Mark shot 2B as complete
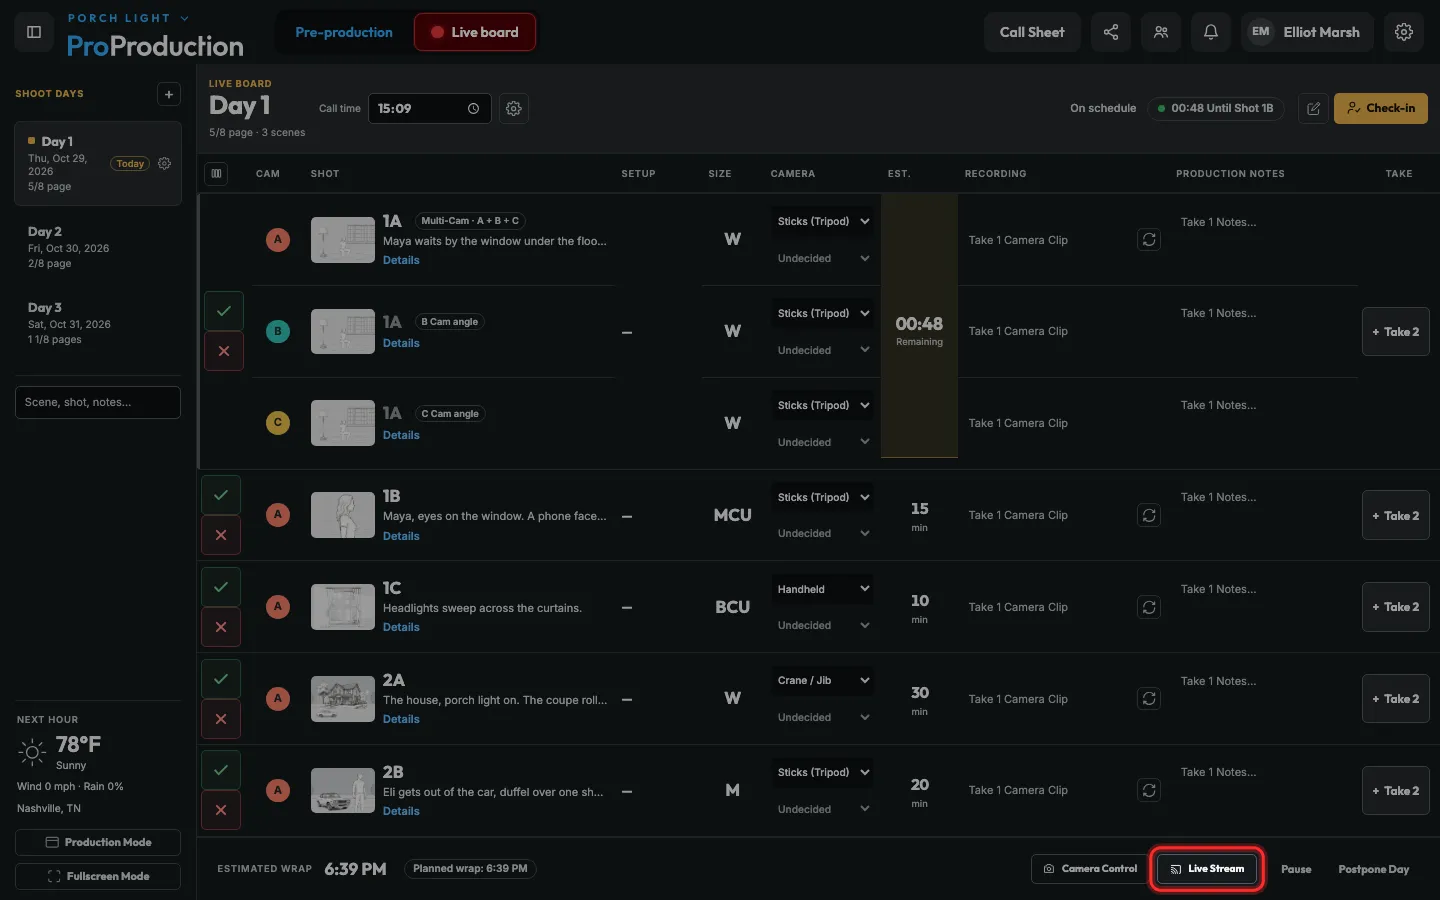The width and height of the screenshot is (1440, 900). pos(221,770)
